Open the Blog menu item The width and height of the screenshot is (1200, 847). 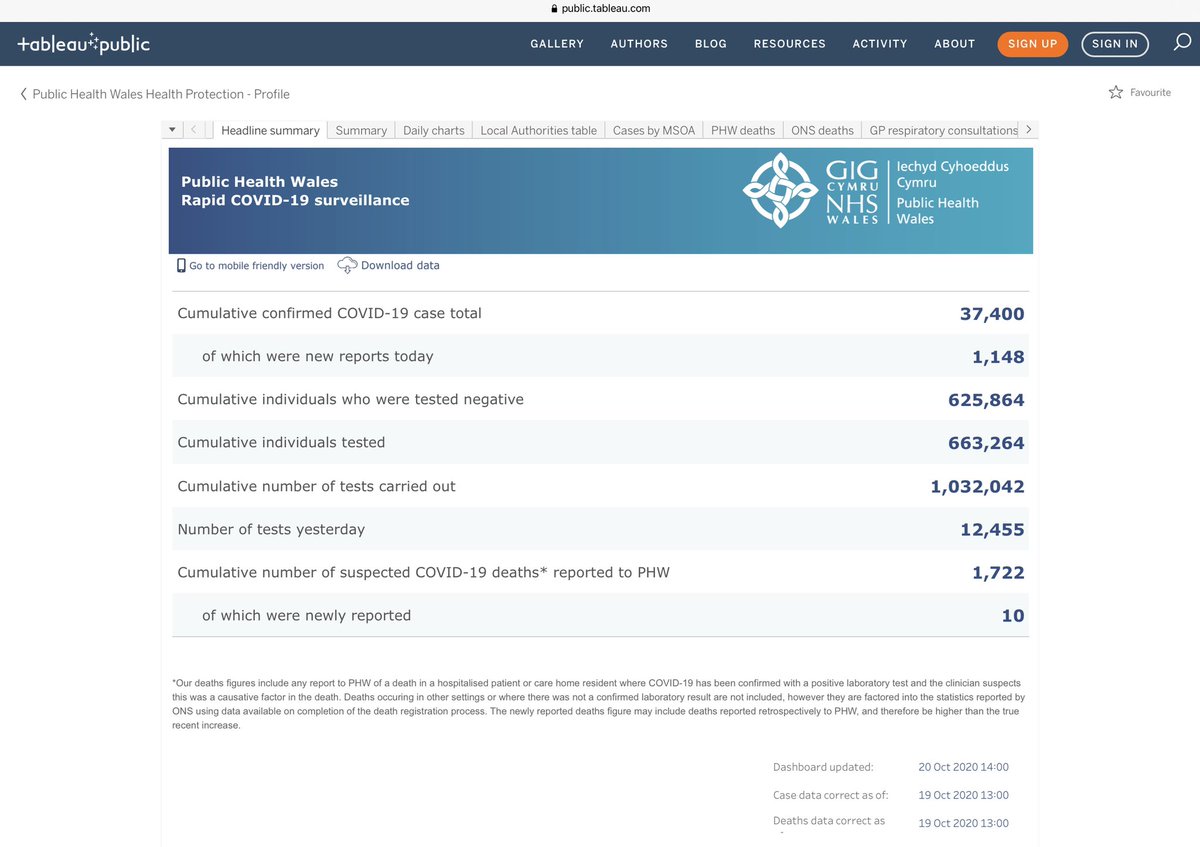pos(711,44)
